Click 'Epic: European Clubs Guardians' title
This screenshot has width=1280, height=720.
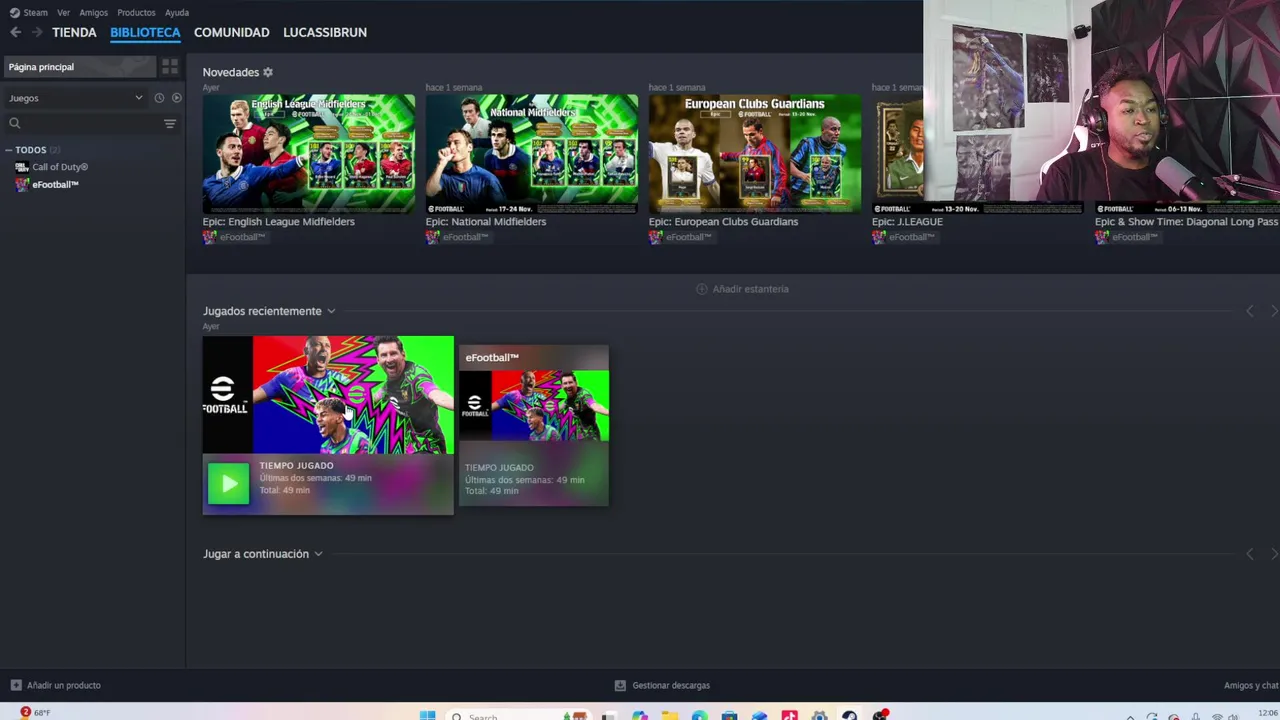click(x=724, y=222)
